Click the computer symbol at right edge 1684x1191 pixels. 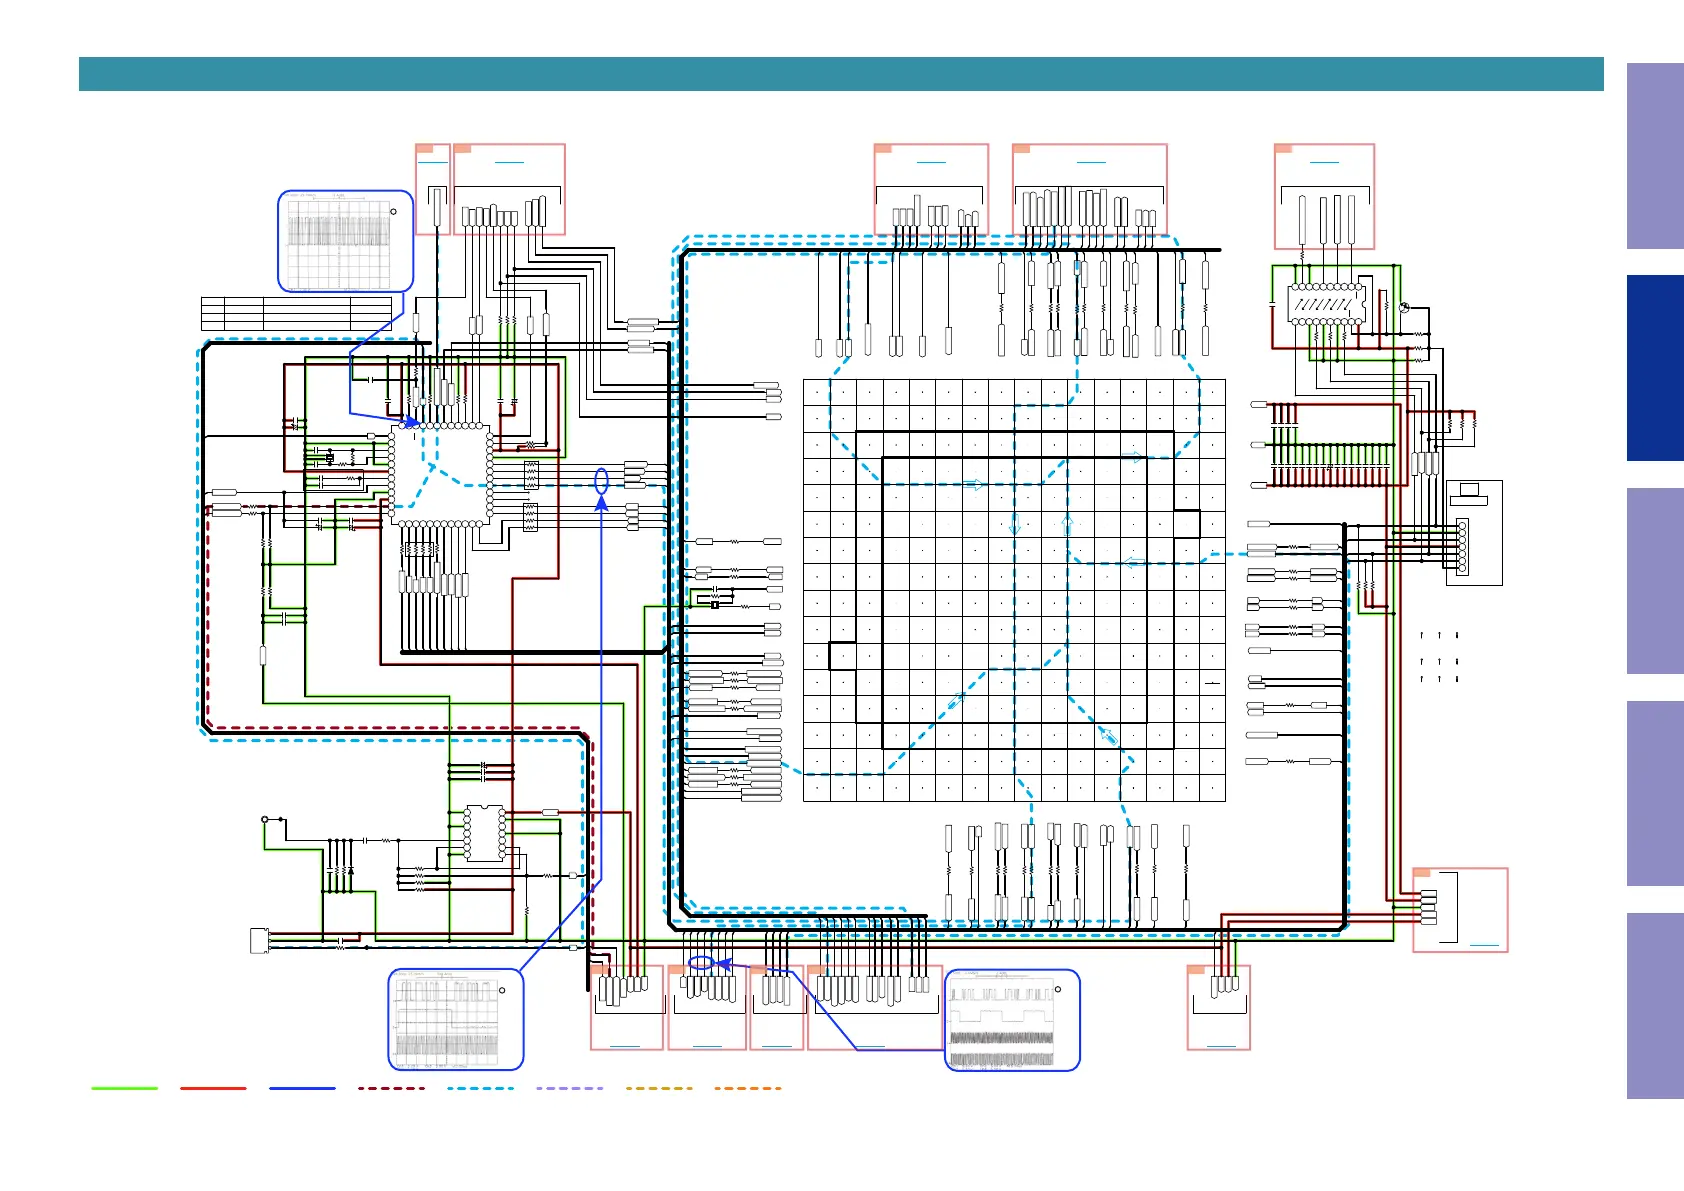(x=1469, y=490)
